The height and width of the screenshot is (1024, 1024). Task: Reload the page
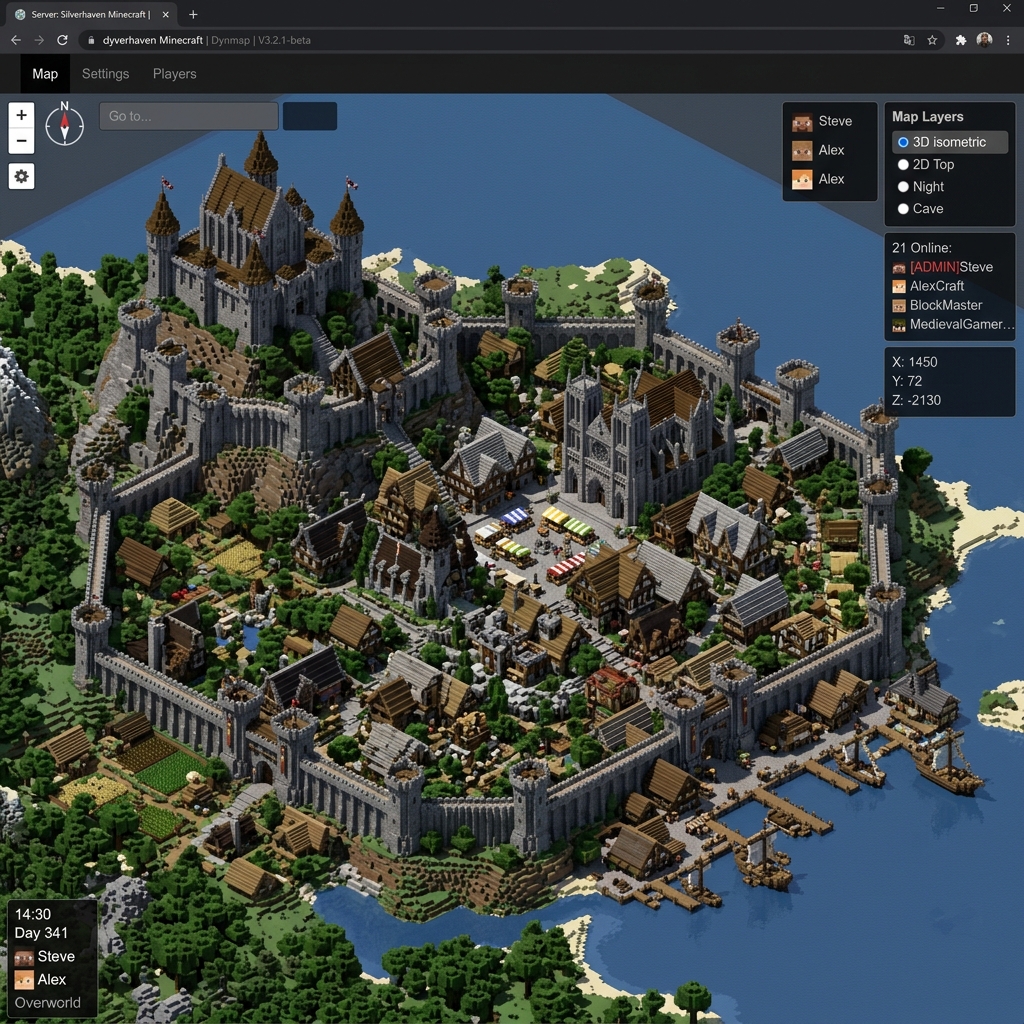[62, 40]
